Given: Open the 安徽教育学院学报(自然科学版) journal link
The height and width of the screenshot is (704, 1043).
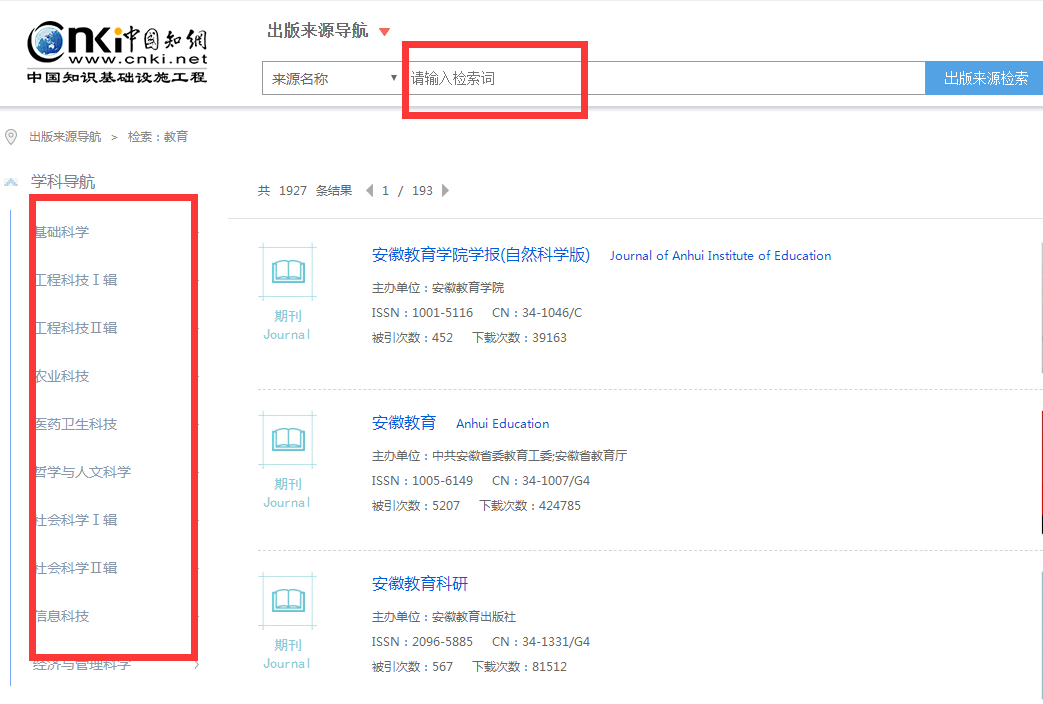Looking at the screenshot, I should [481, 255].
